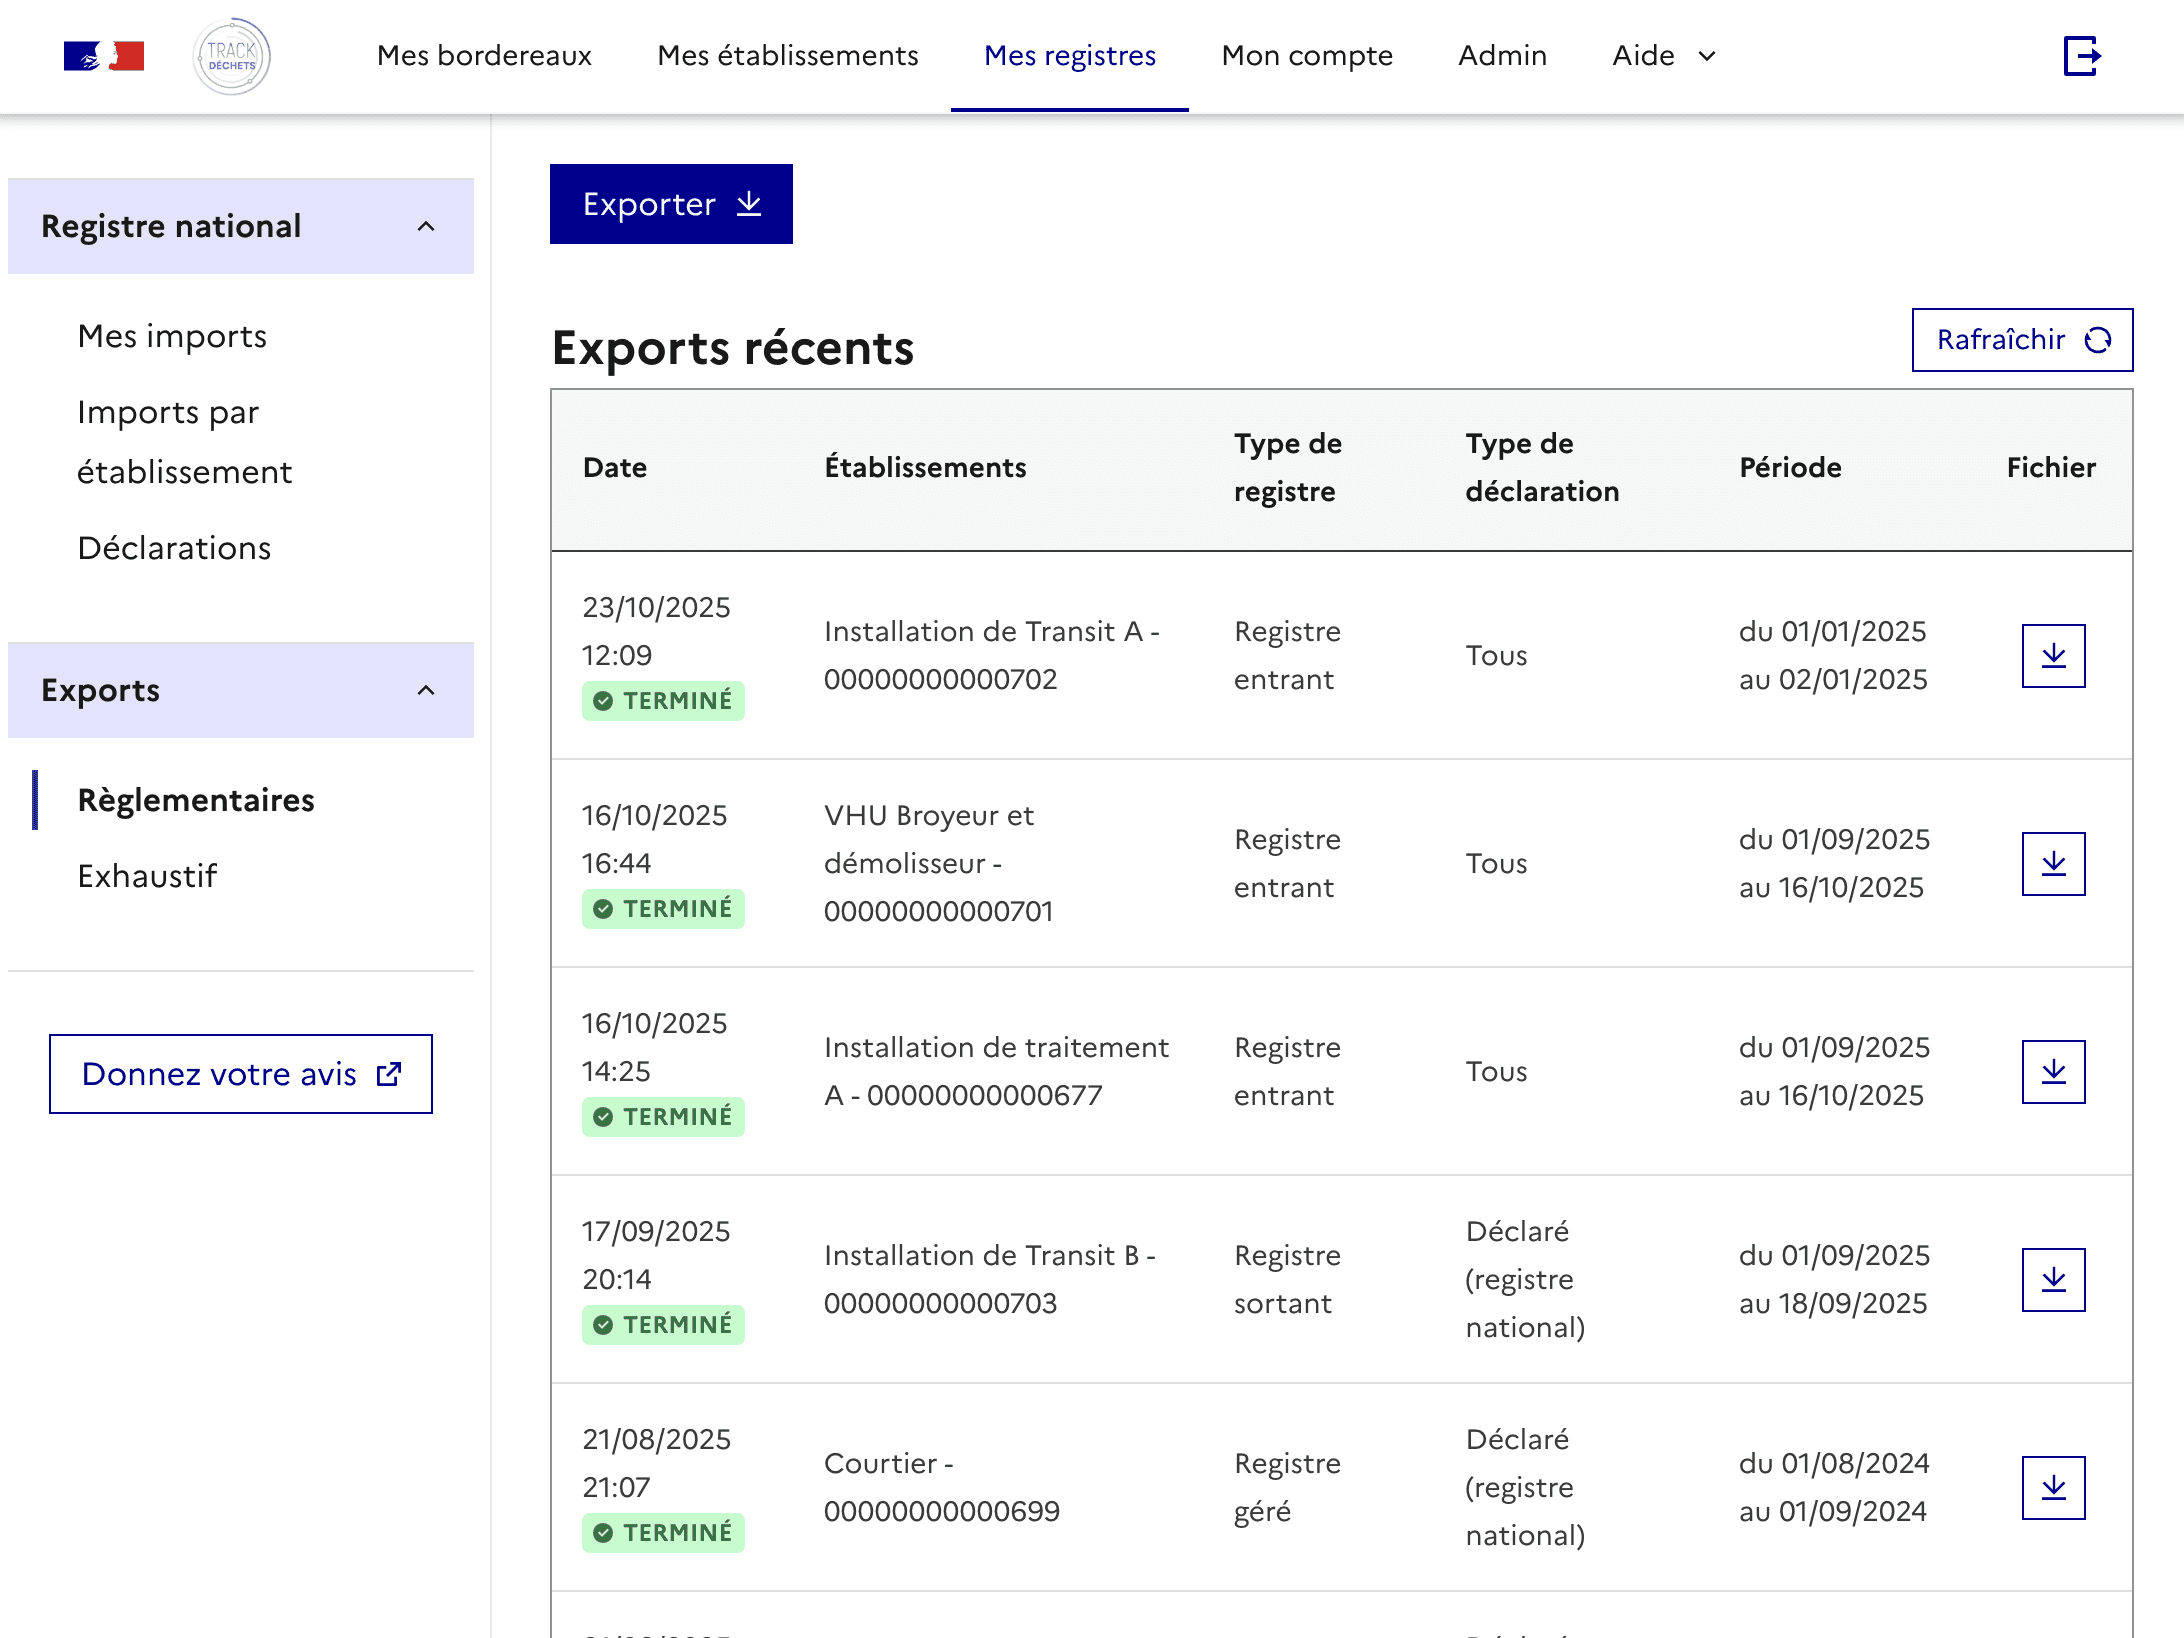Click the external link icon on Donnez votre avis
This screenshot has width=2184, height=1638.
pos(387,1072)
